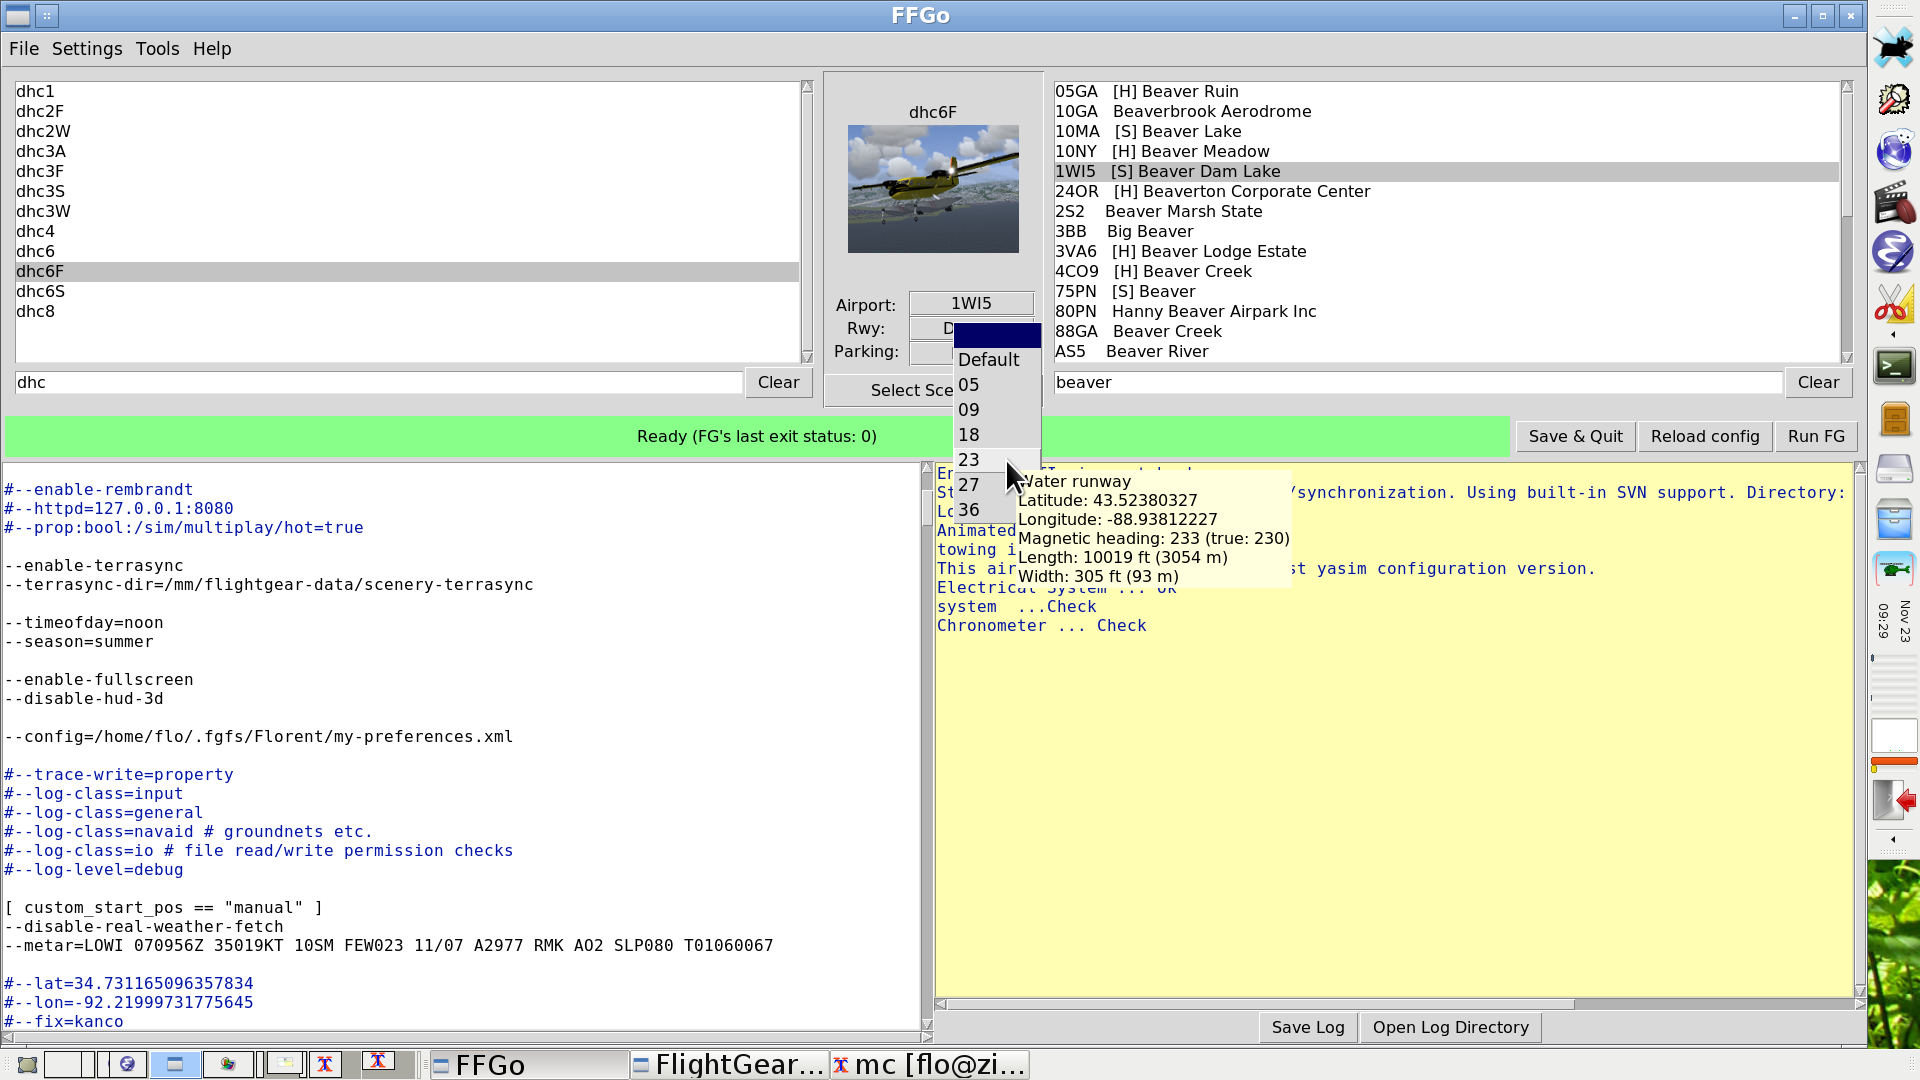Click the Save & Quit button
The width and height of the screenshot is (1920, 1080).
pyautogui.click(x=1575, y=436)
